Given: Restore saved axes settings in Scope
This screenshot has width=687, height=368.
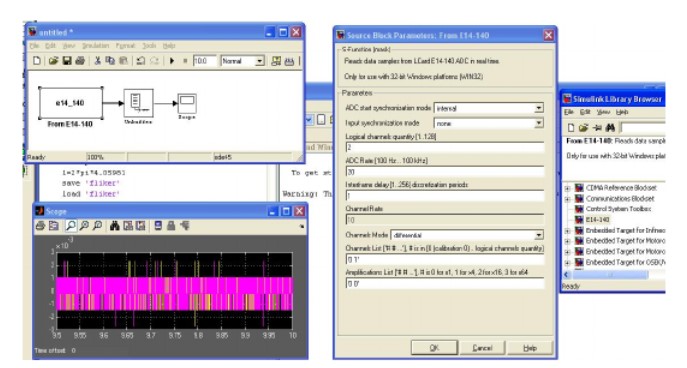Looking at the screenshot, I should point(141,226).
